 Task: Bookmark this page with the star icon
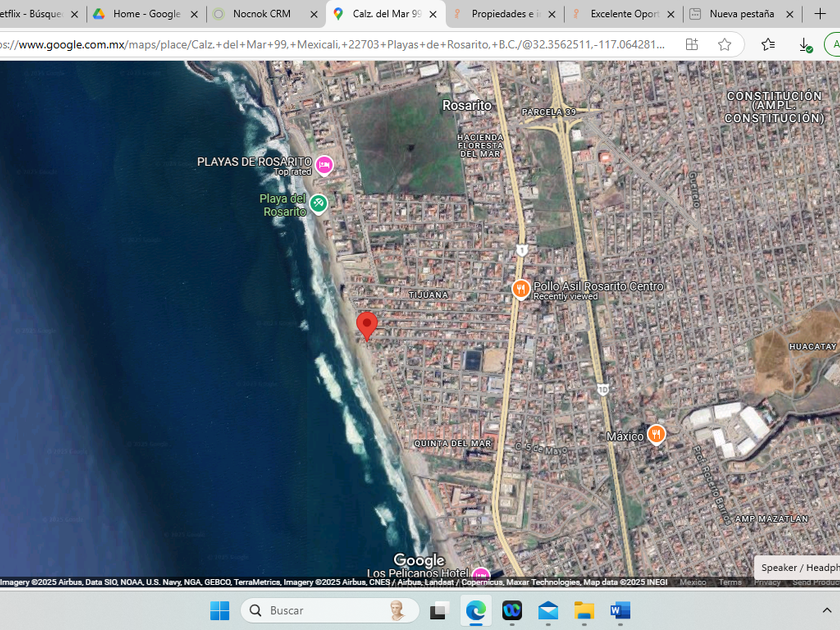[x=724, y=45]
